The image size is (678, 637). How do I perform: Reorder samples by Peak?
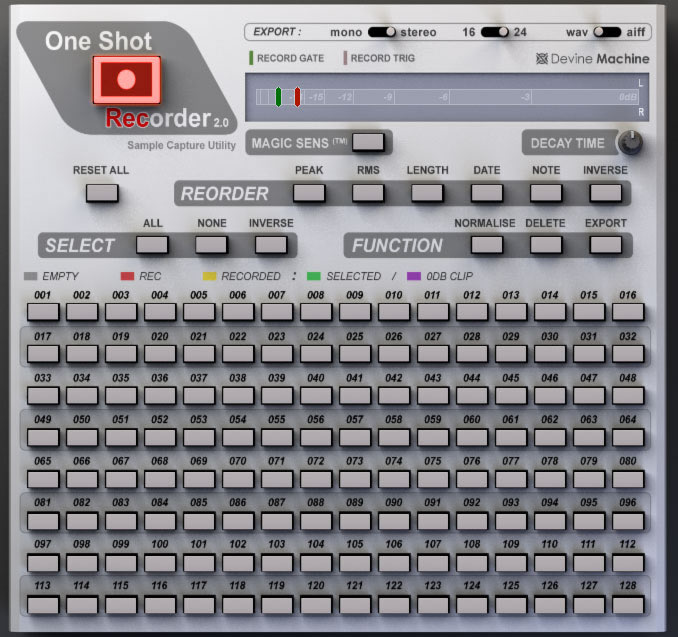coord(309,193)
